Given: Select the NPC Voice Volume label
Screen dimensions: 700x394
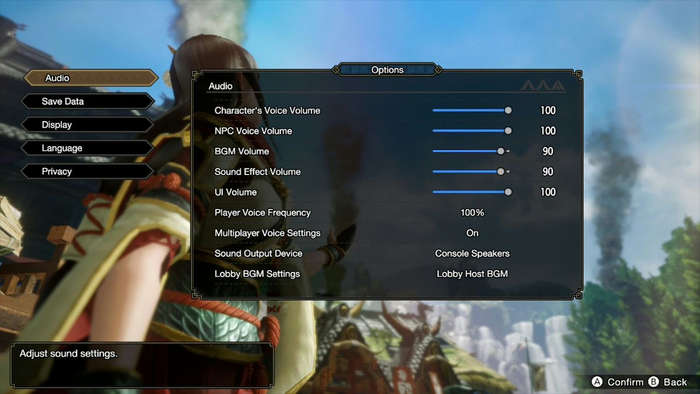Looking at the screenshot, I should pos(253,131).
